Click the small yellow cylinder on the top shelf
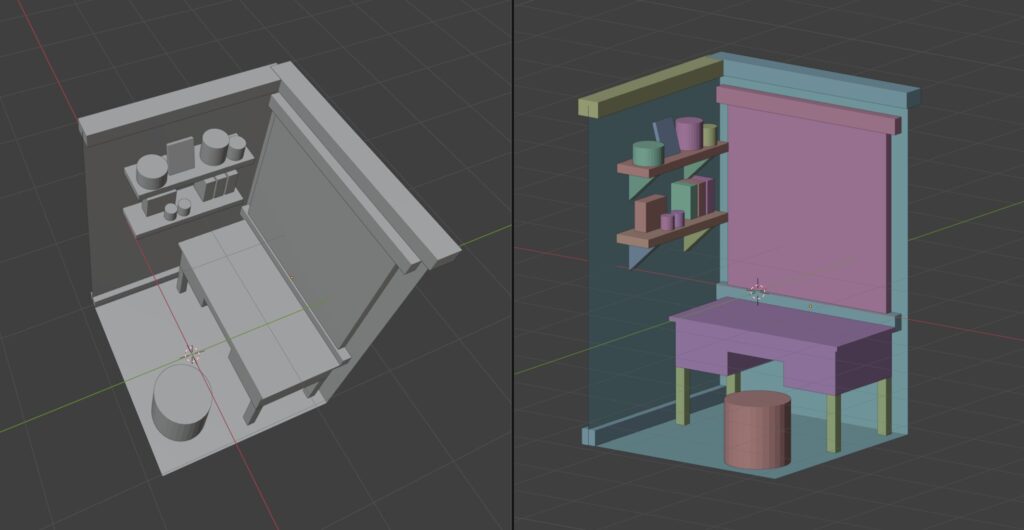1024x530 pixels. [x=709, y=135]
